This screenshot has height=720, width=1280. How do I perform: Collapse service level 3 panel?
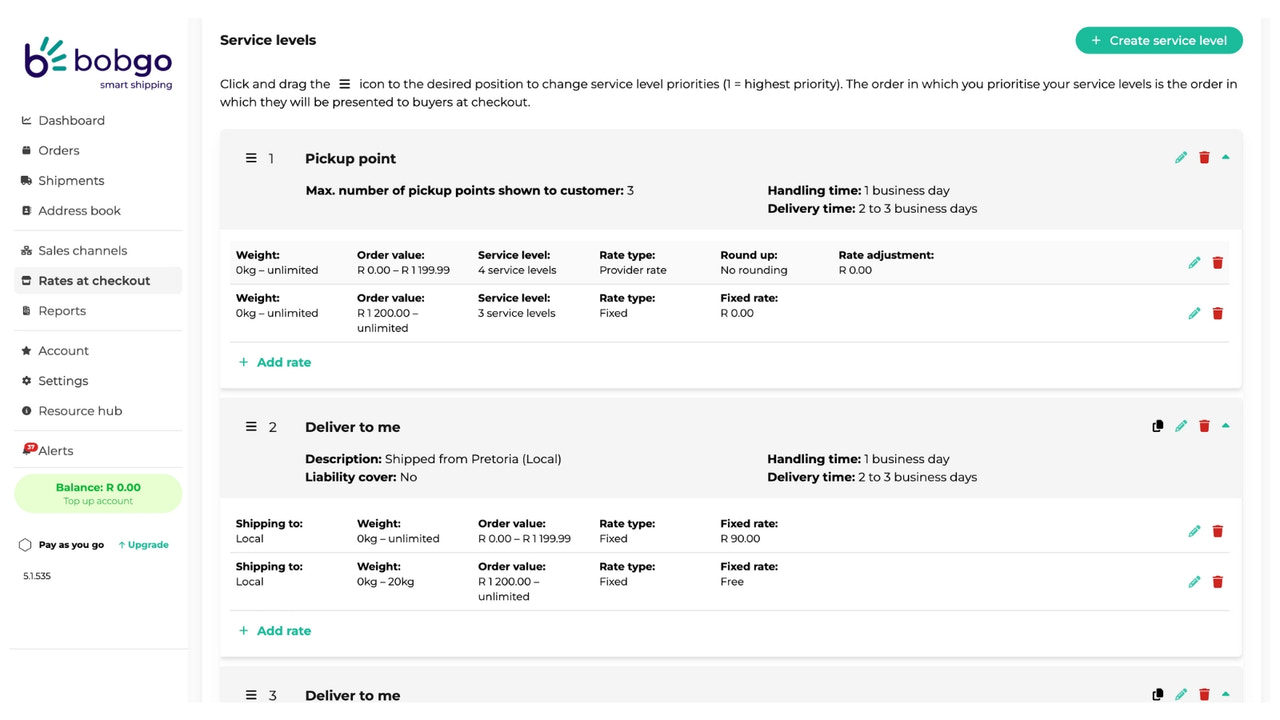(x=1225, y=694)
